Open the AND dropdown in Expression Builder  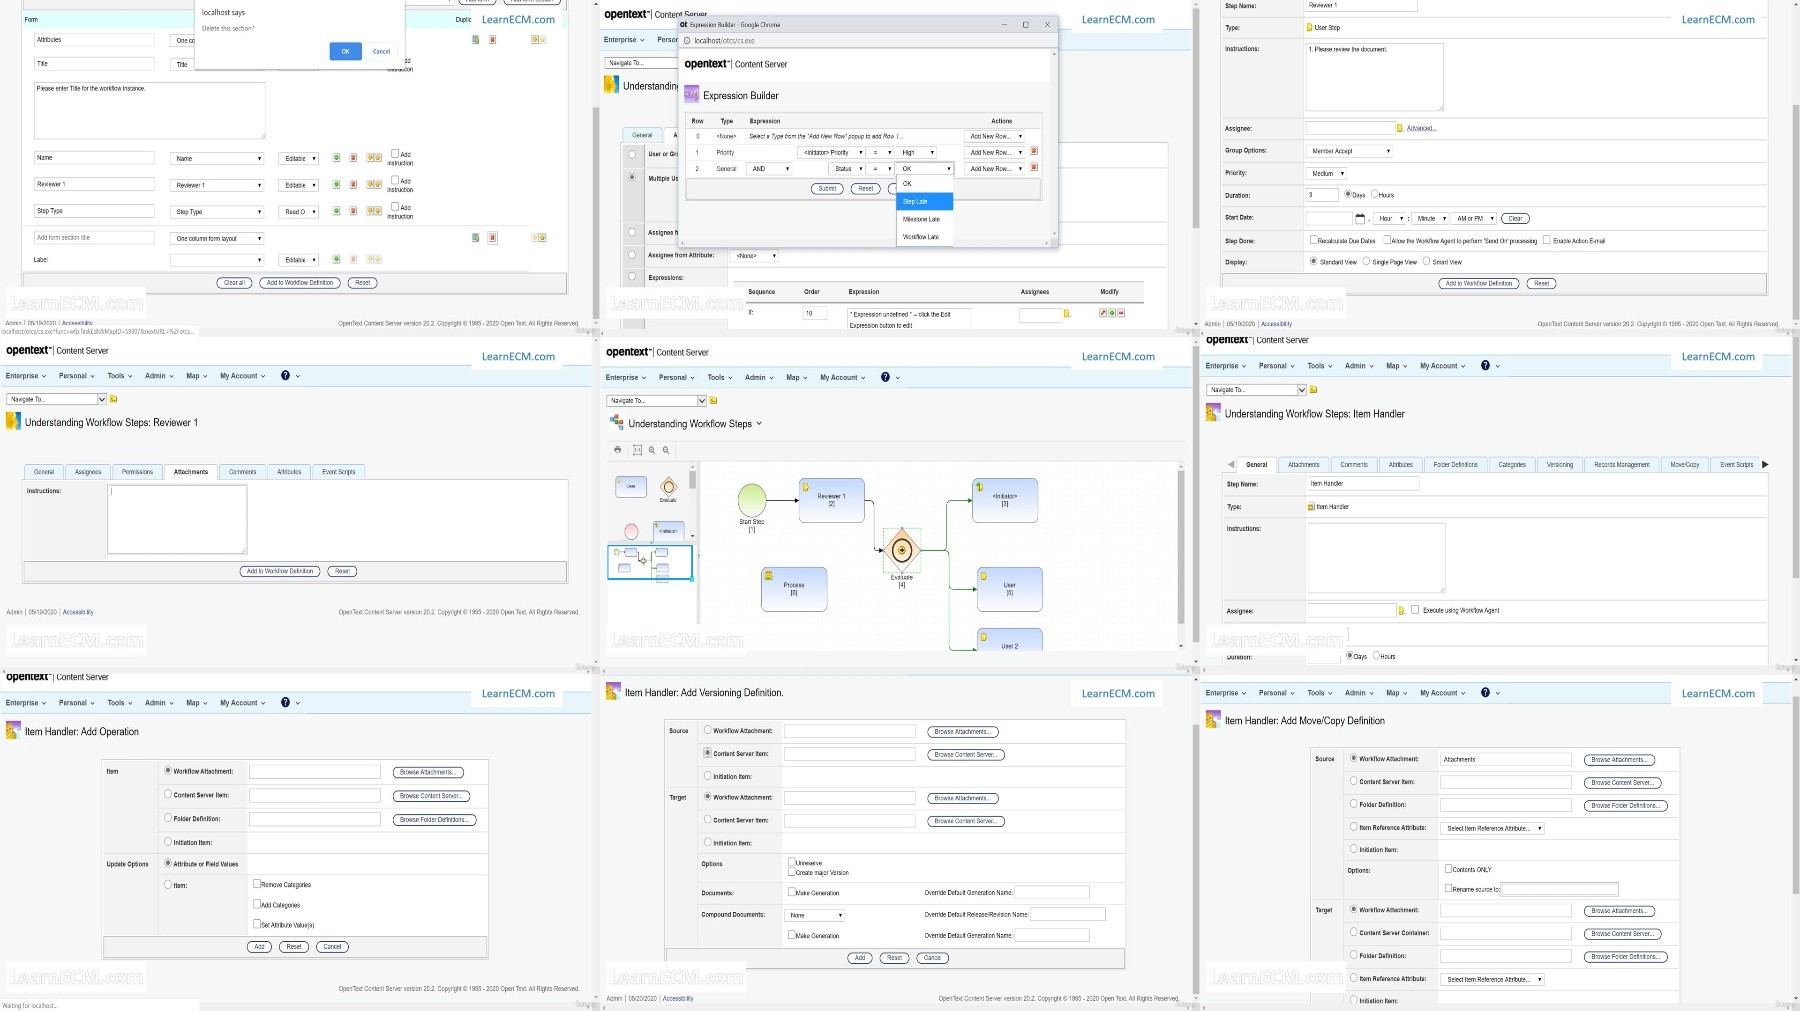[770, 169]
